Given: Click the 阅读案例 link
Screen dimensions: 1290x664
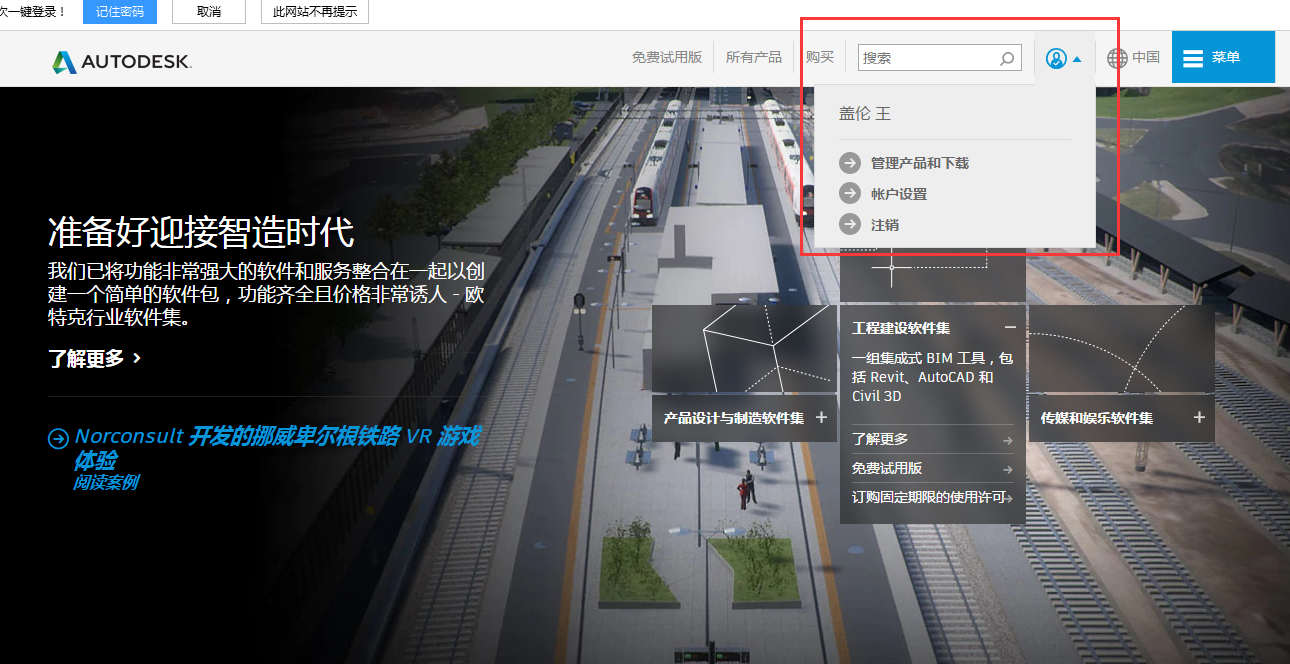Looking at the screenshot, I should (105, 482).
